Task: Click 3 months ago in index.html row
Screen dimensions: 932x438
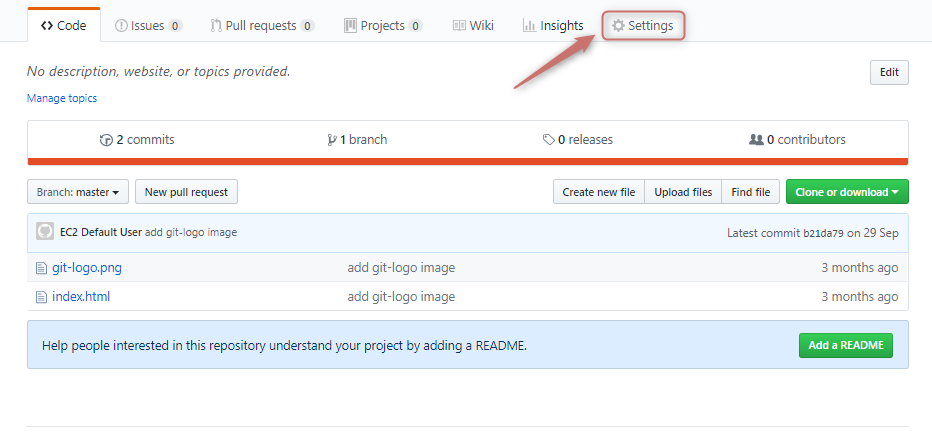Action: click(859, 296)
